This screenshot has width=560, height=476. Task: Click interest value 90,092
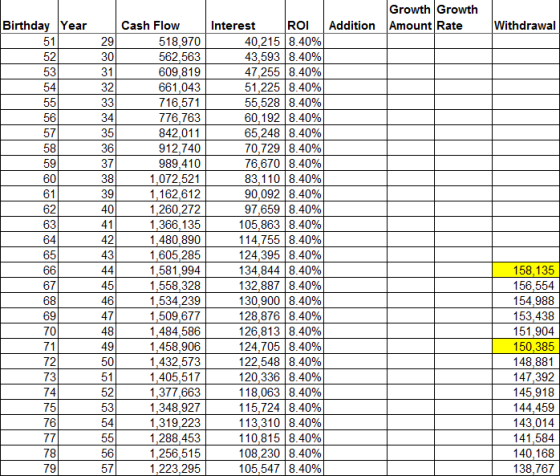(262, 194)
